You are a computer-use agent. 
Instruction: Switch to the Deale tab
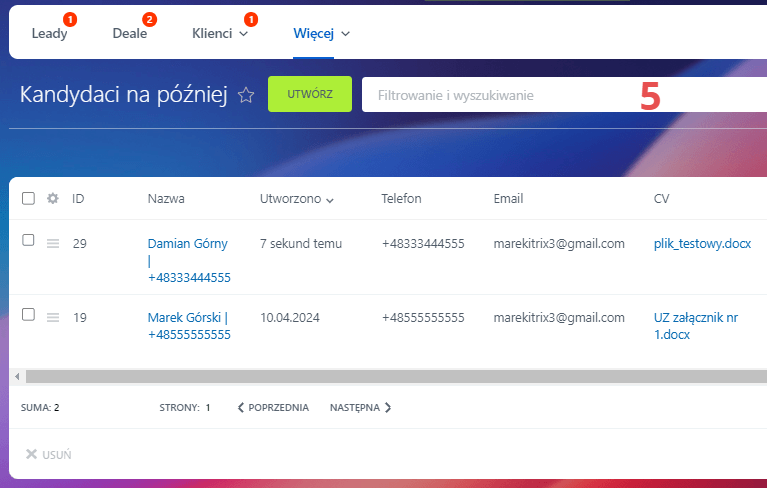click(x=130, y=33)
